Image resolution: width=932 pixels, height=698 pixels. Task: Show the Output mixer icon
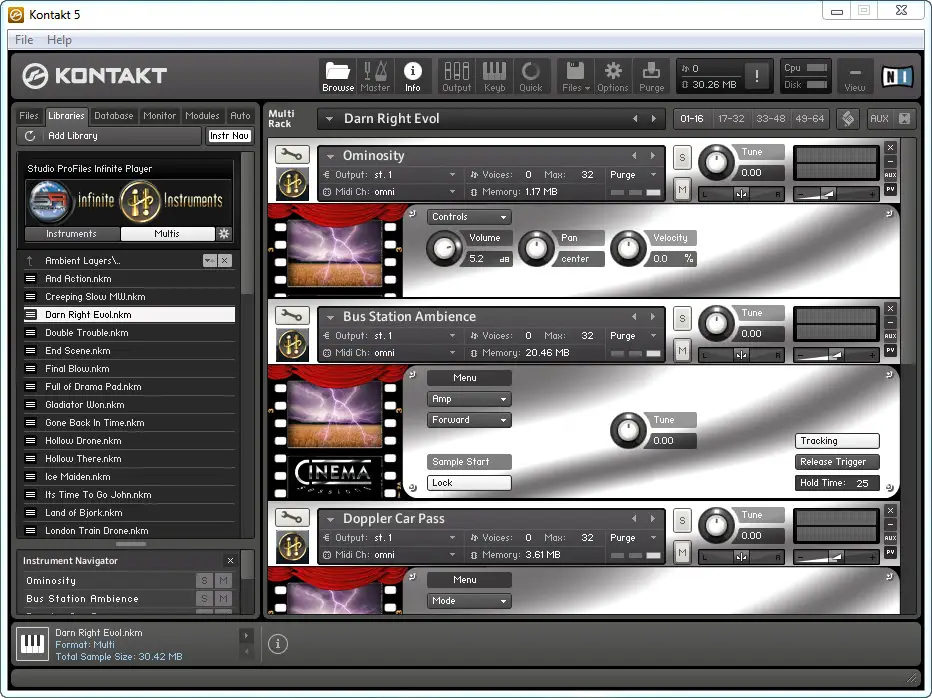coord(456,76)
